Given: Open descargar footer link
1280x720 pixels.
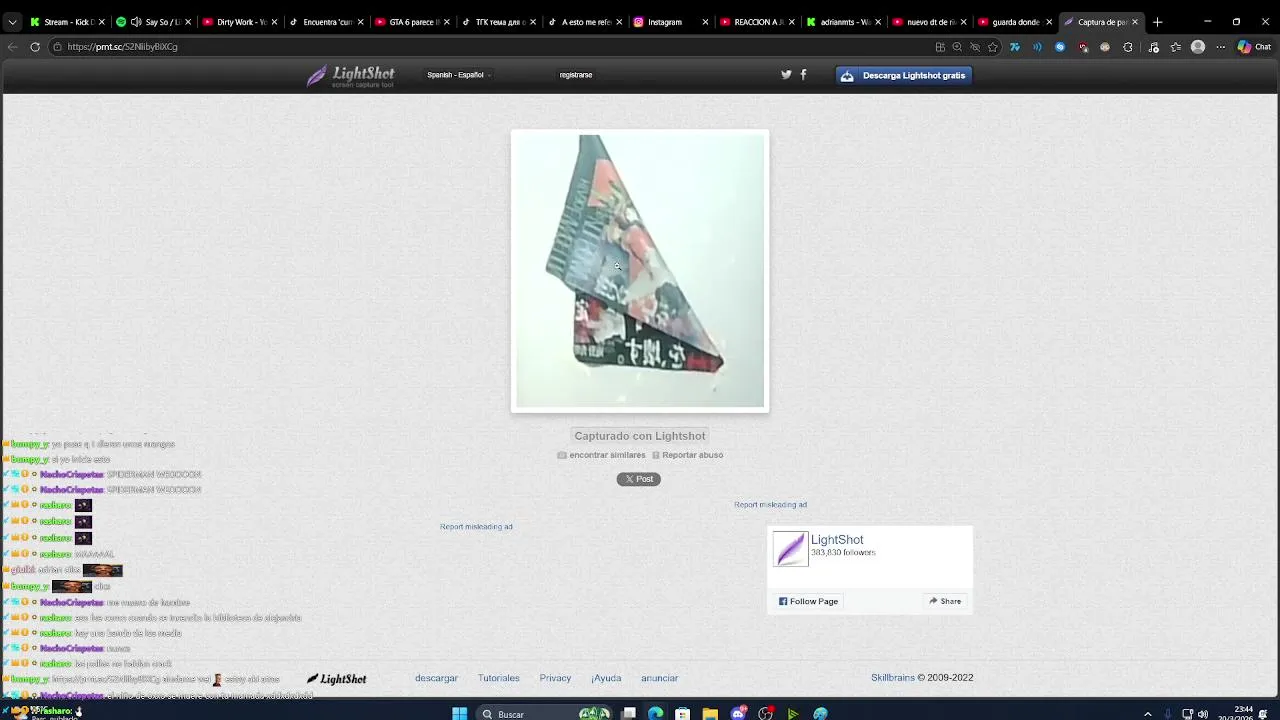Looking at the screenshot, I should click(436, 678).
